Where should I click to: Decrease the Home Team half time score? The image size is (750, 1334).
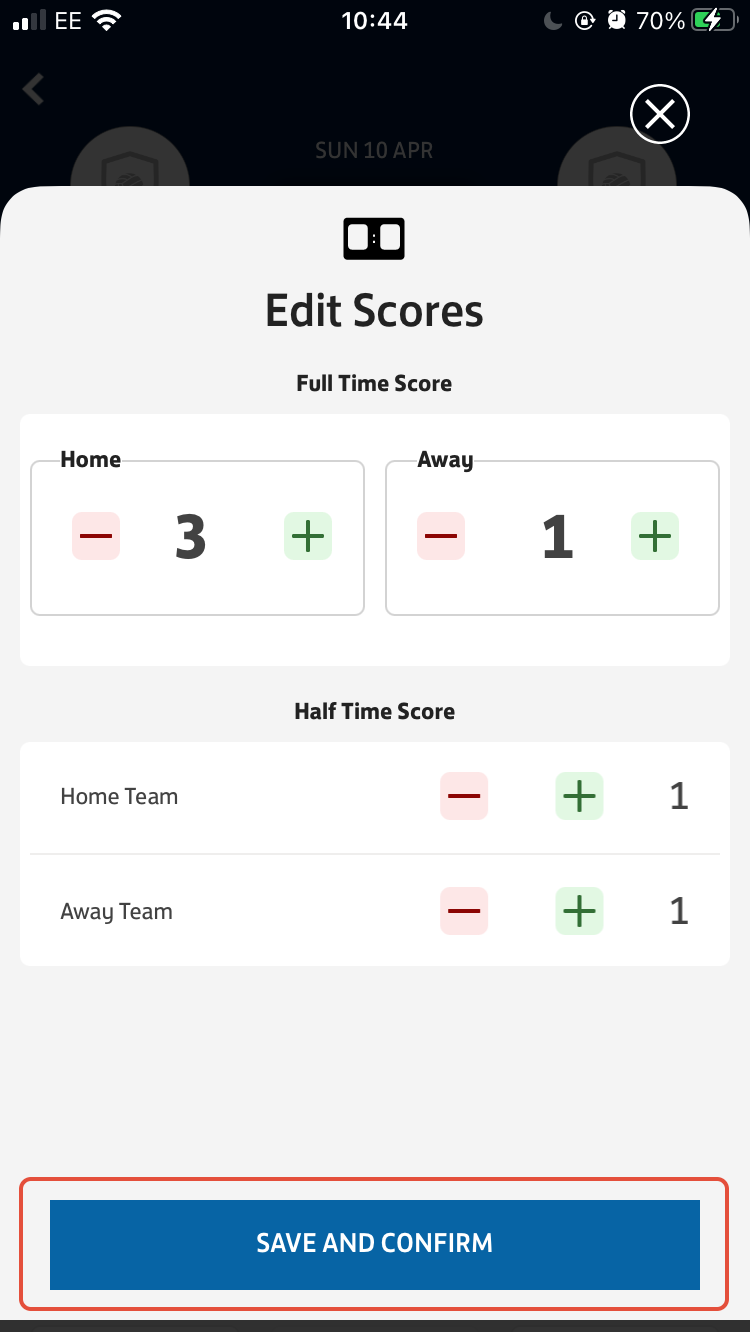(x=463, y=796)
